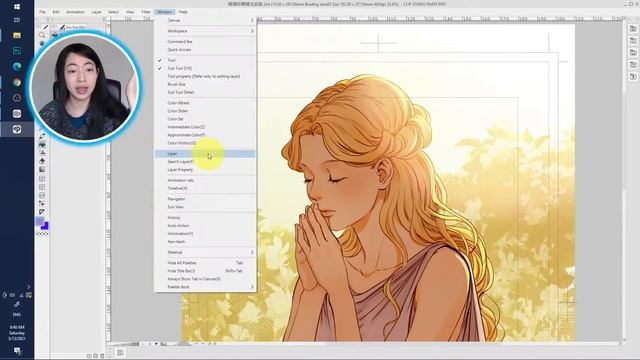
Task: Launch Google Chrome from the taskbar
Action: [17, 82]
